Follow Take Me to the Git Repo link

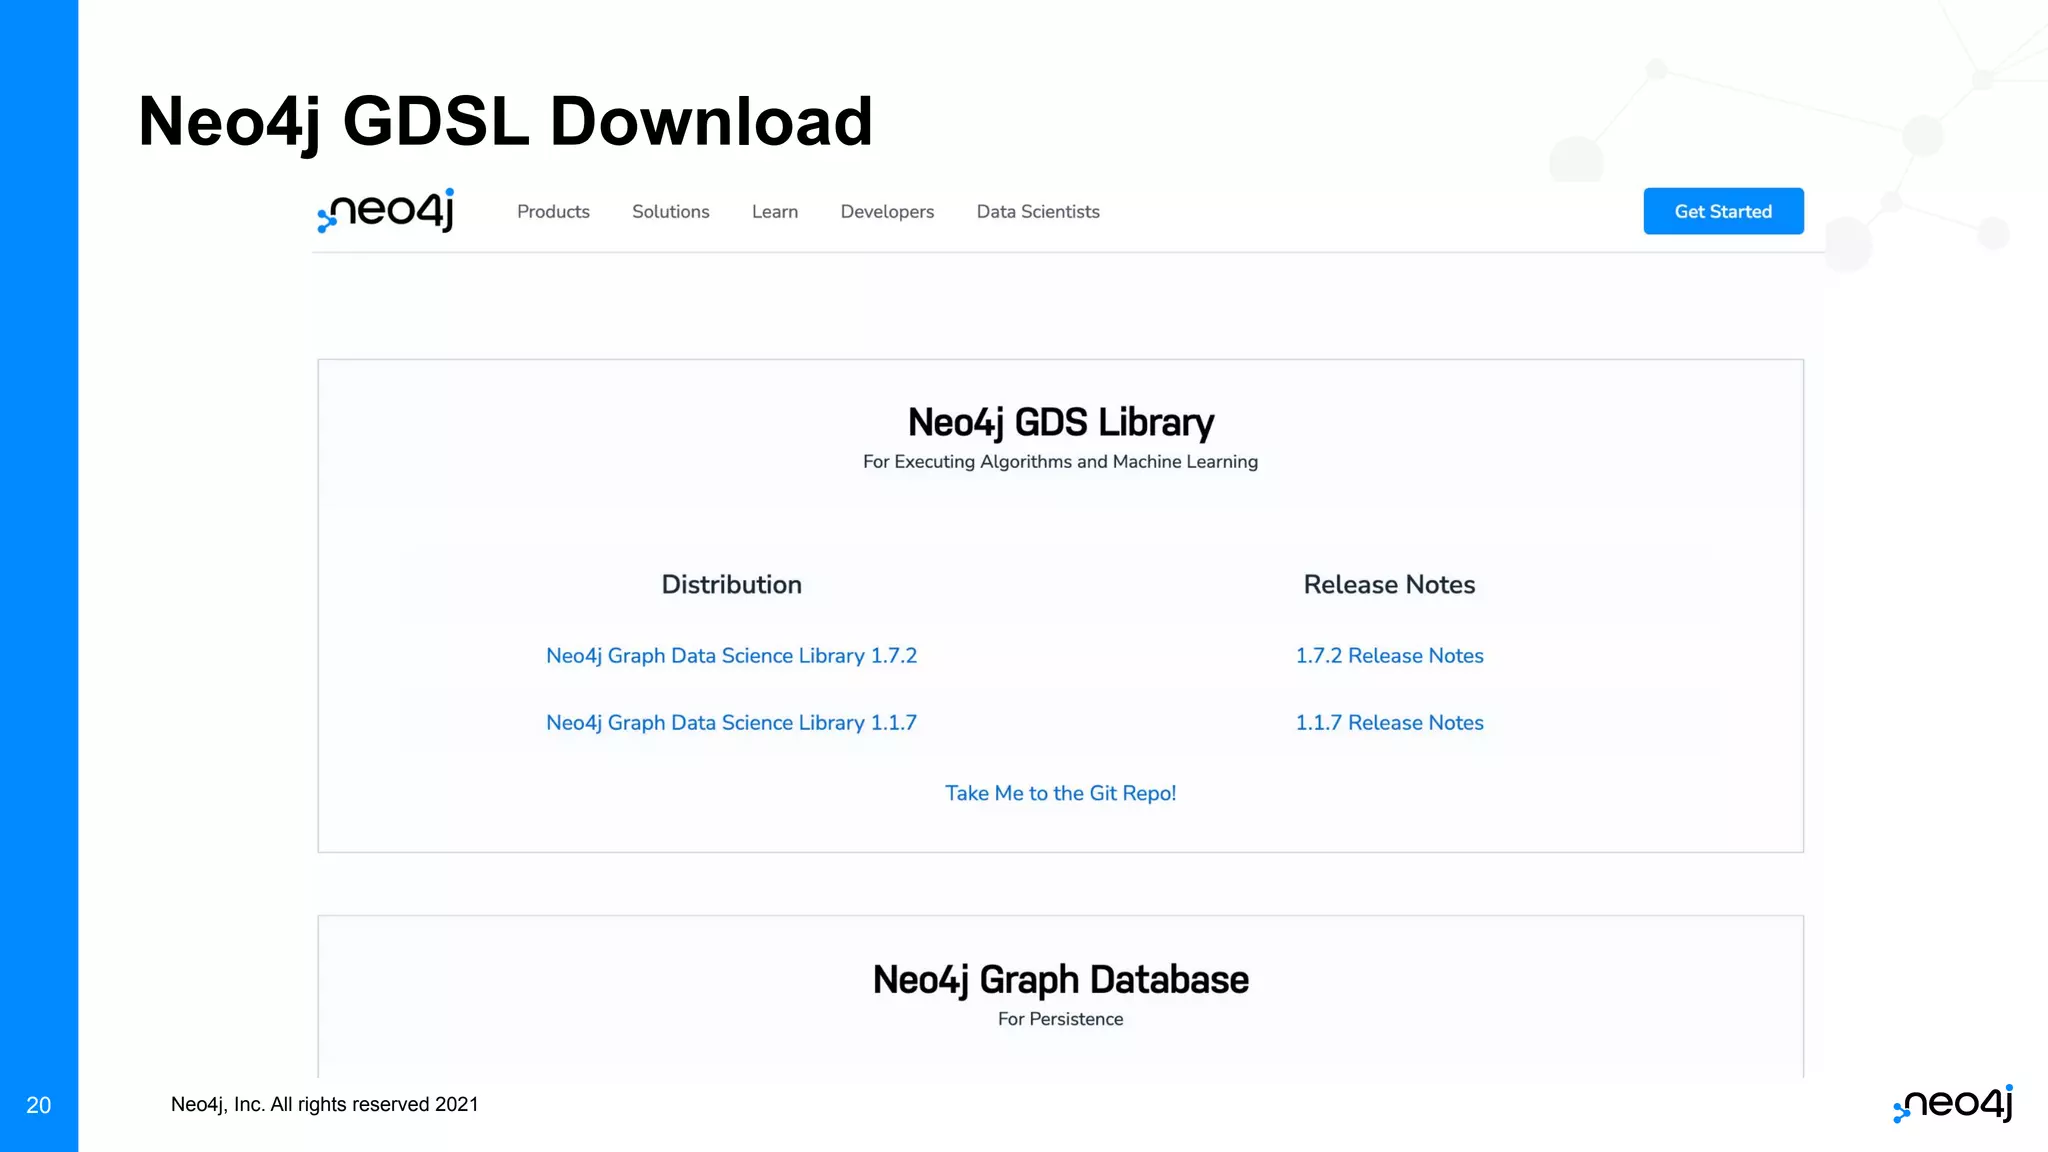[1060, 793]
